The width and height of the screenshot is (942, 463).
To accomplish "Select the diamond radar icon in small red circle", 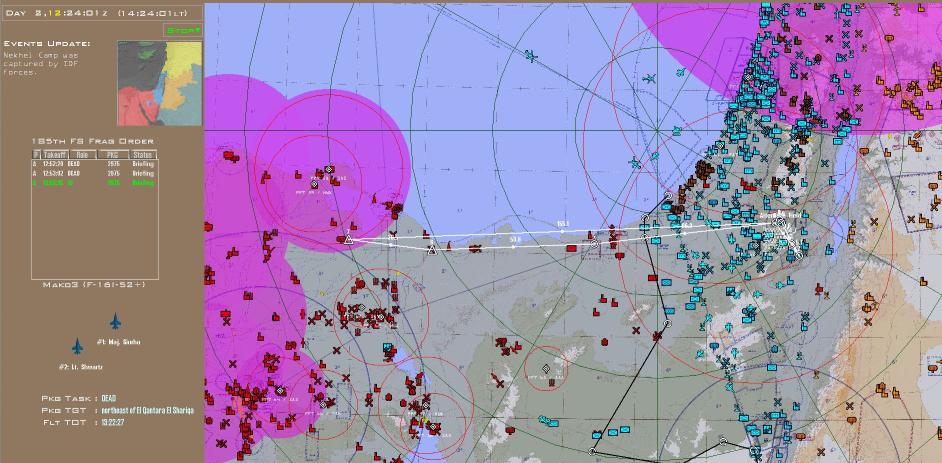I will coord(546,369).
